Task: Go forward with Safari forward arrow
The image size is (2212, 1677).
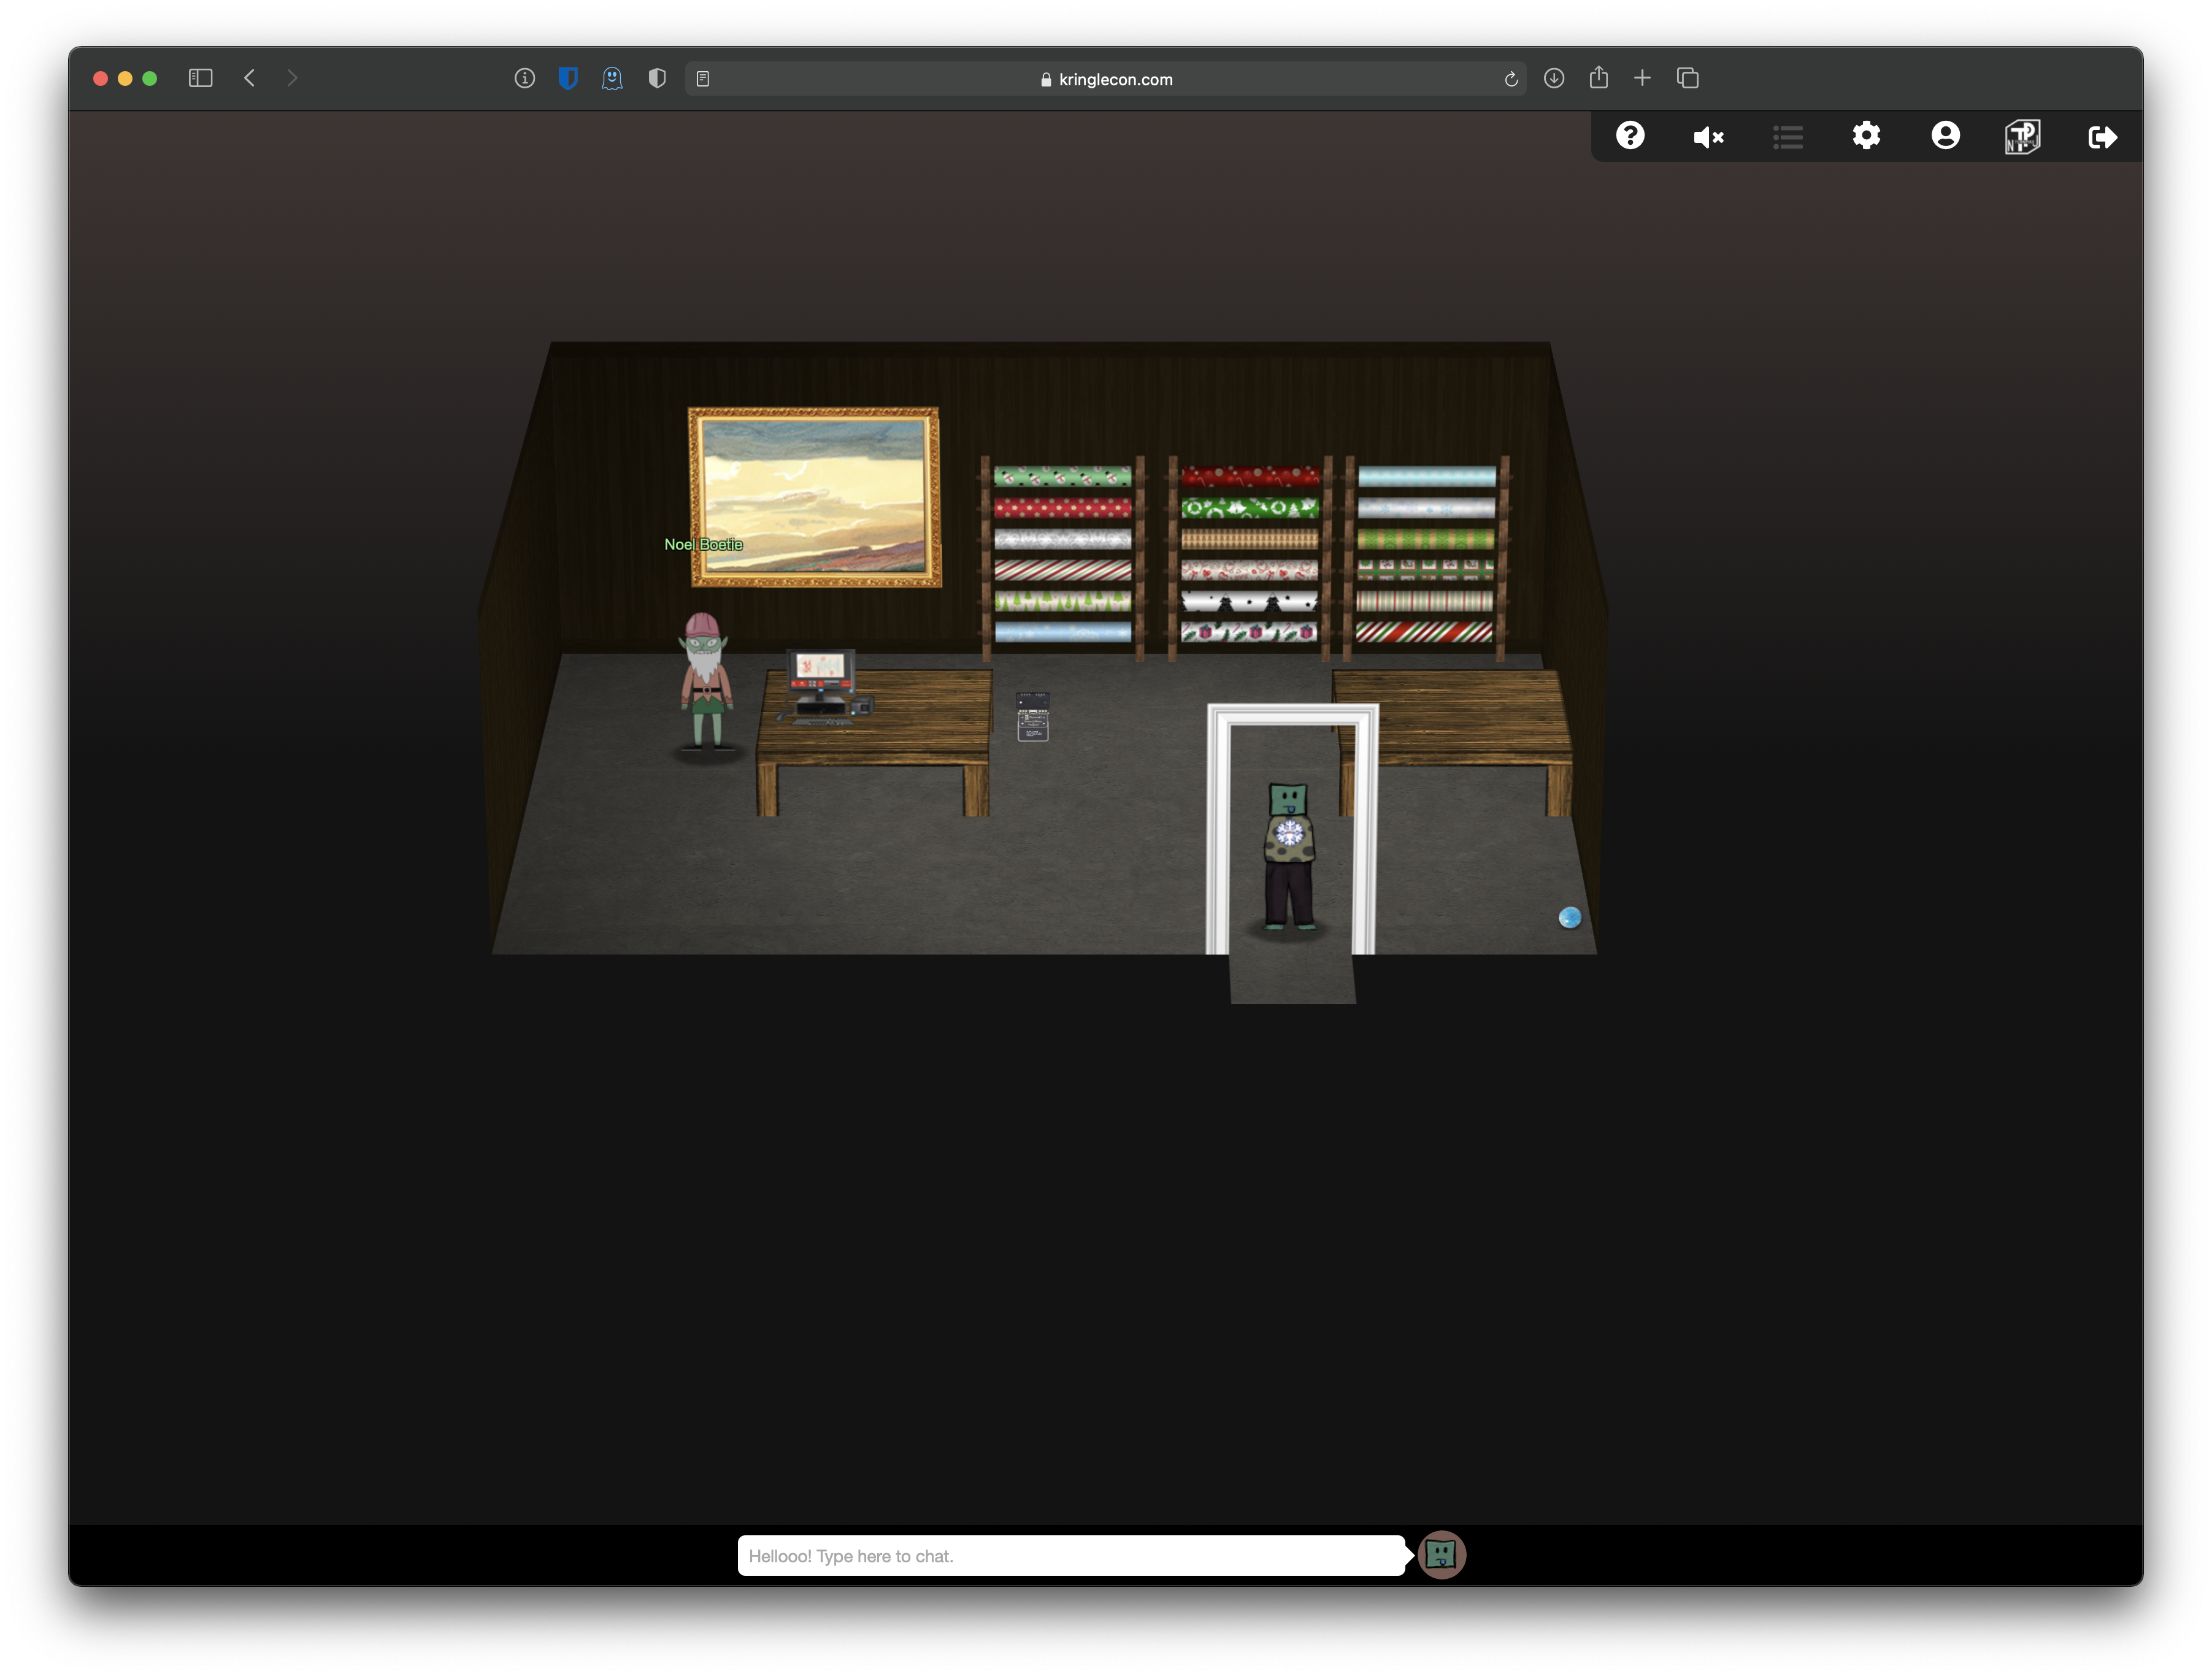Action: [x=292, y=78]
